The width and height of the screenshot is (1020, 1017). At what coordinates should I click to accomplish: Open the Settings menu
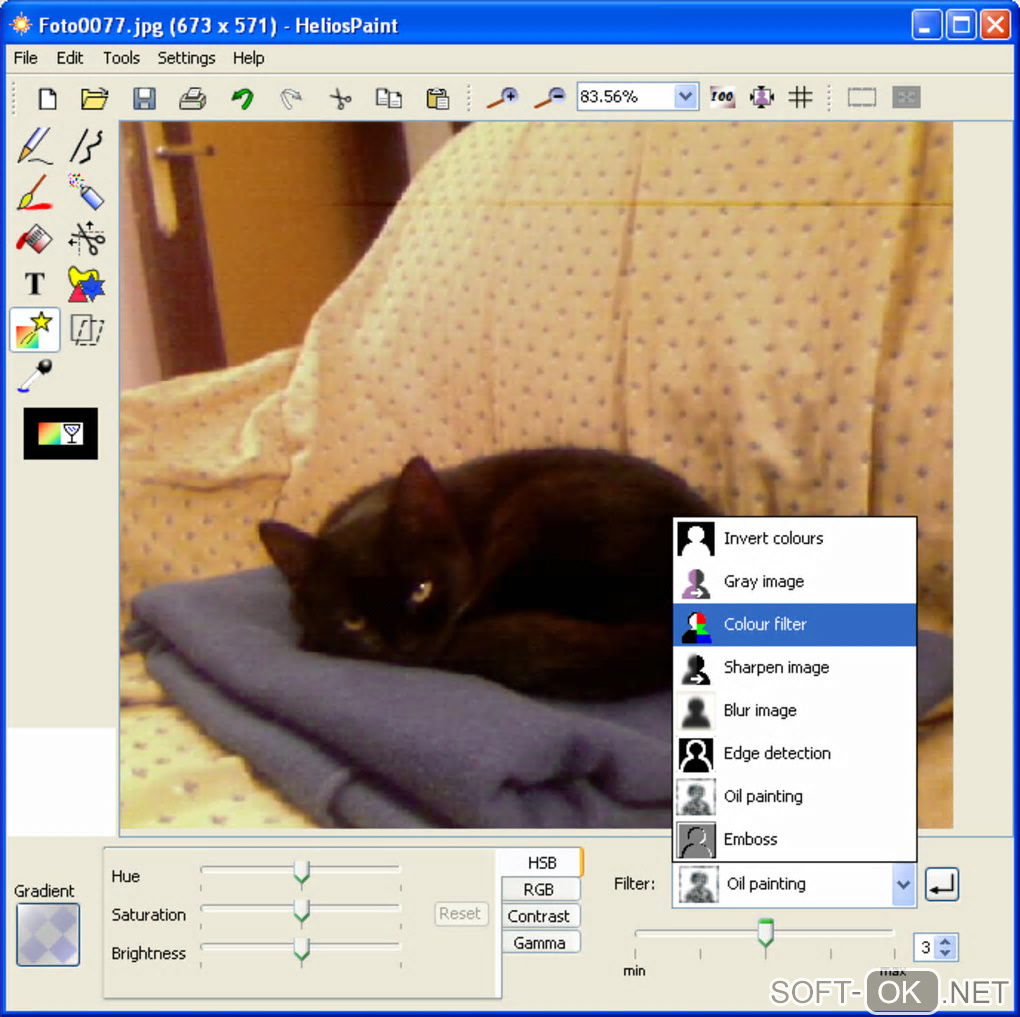pyautogui.click(x=186, y=58)
